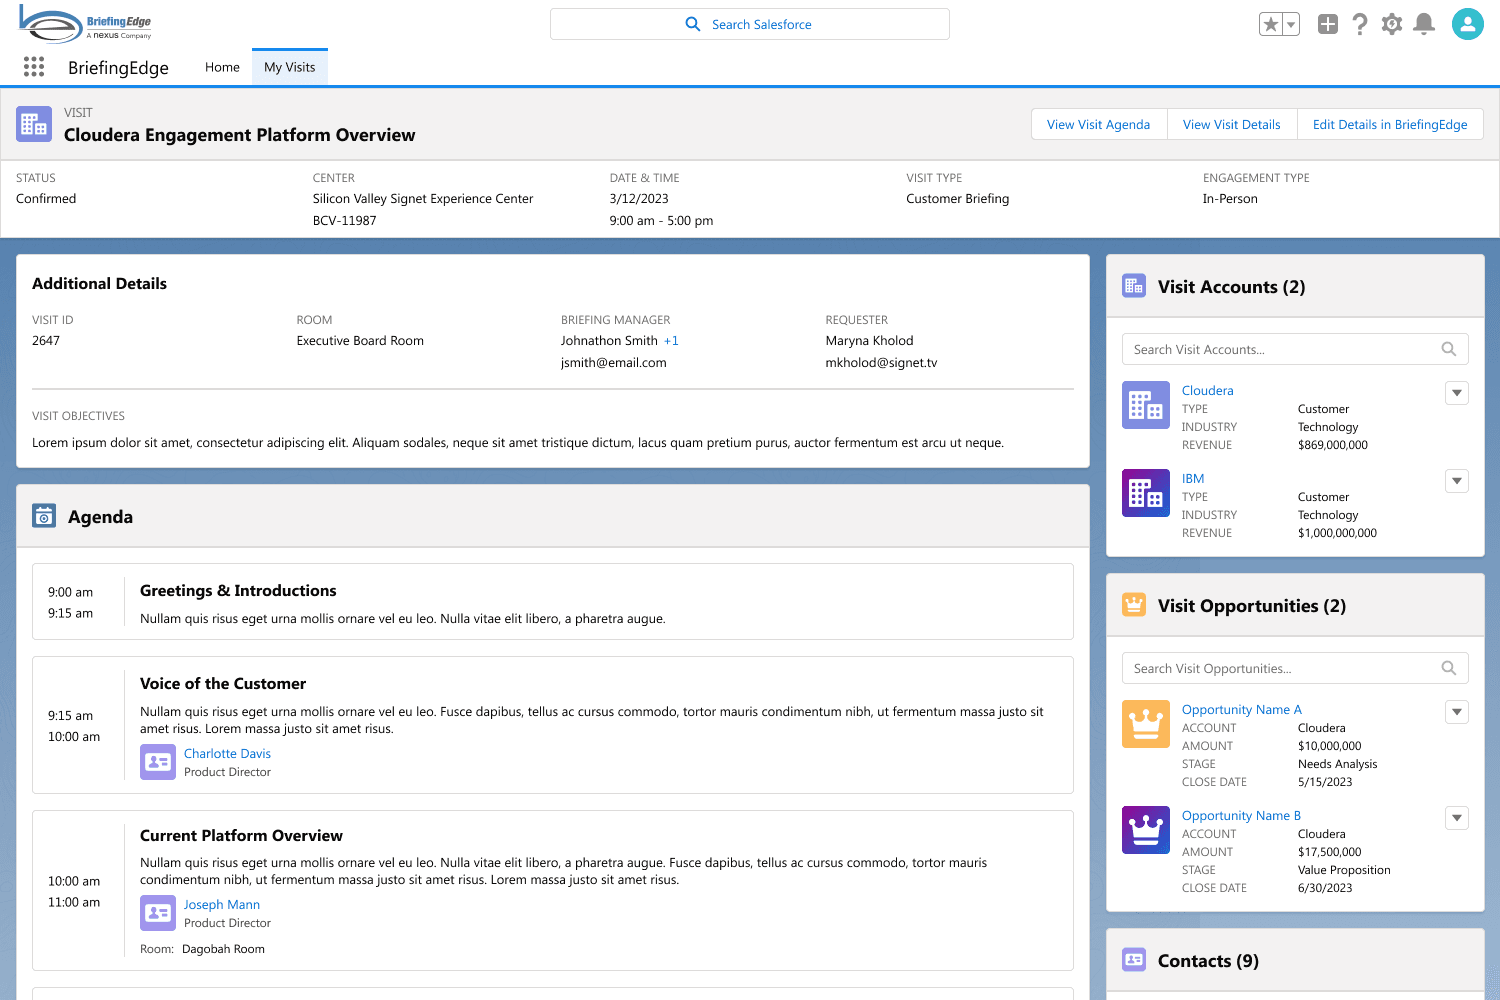Open Opportunity Name A actions dropdown
Image resolution: width=1500 pixels, height=1000 pixels.
pyautogui.click(x=1457, y=712)
